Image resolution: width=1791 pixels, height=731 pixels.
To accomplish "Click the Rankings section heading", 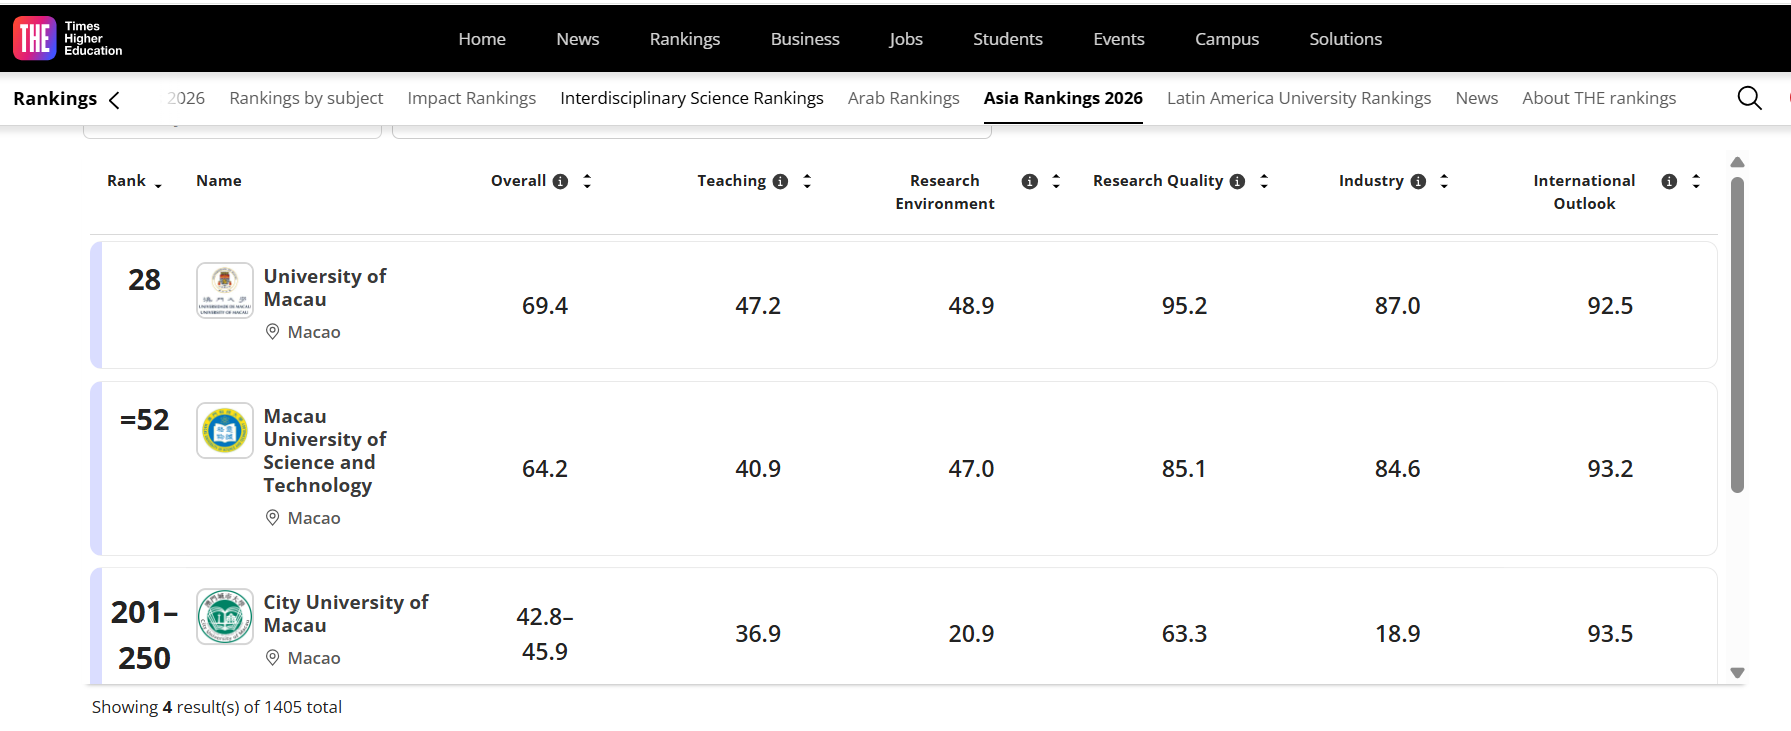I will pos(55,98).
